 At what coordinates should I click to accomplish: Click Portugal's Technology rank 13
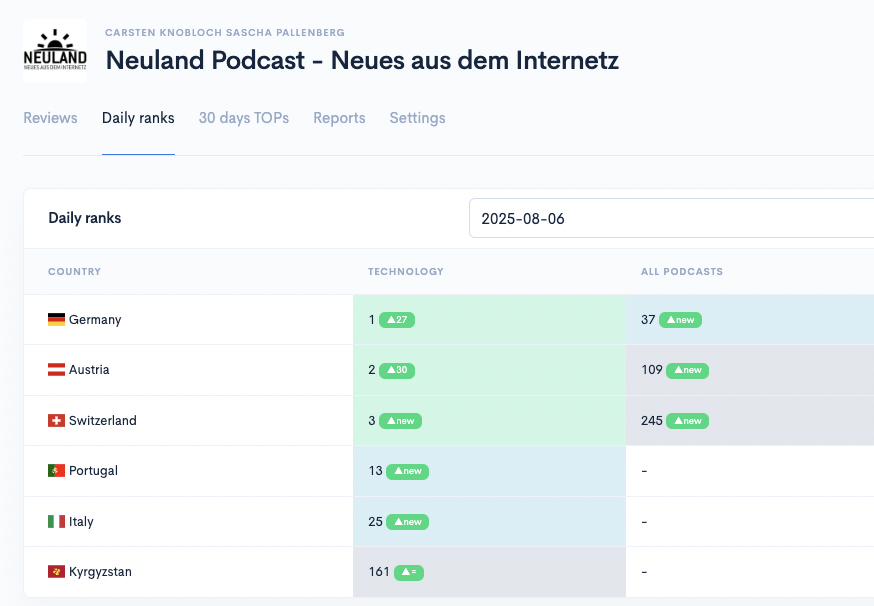tap(376, 471)
